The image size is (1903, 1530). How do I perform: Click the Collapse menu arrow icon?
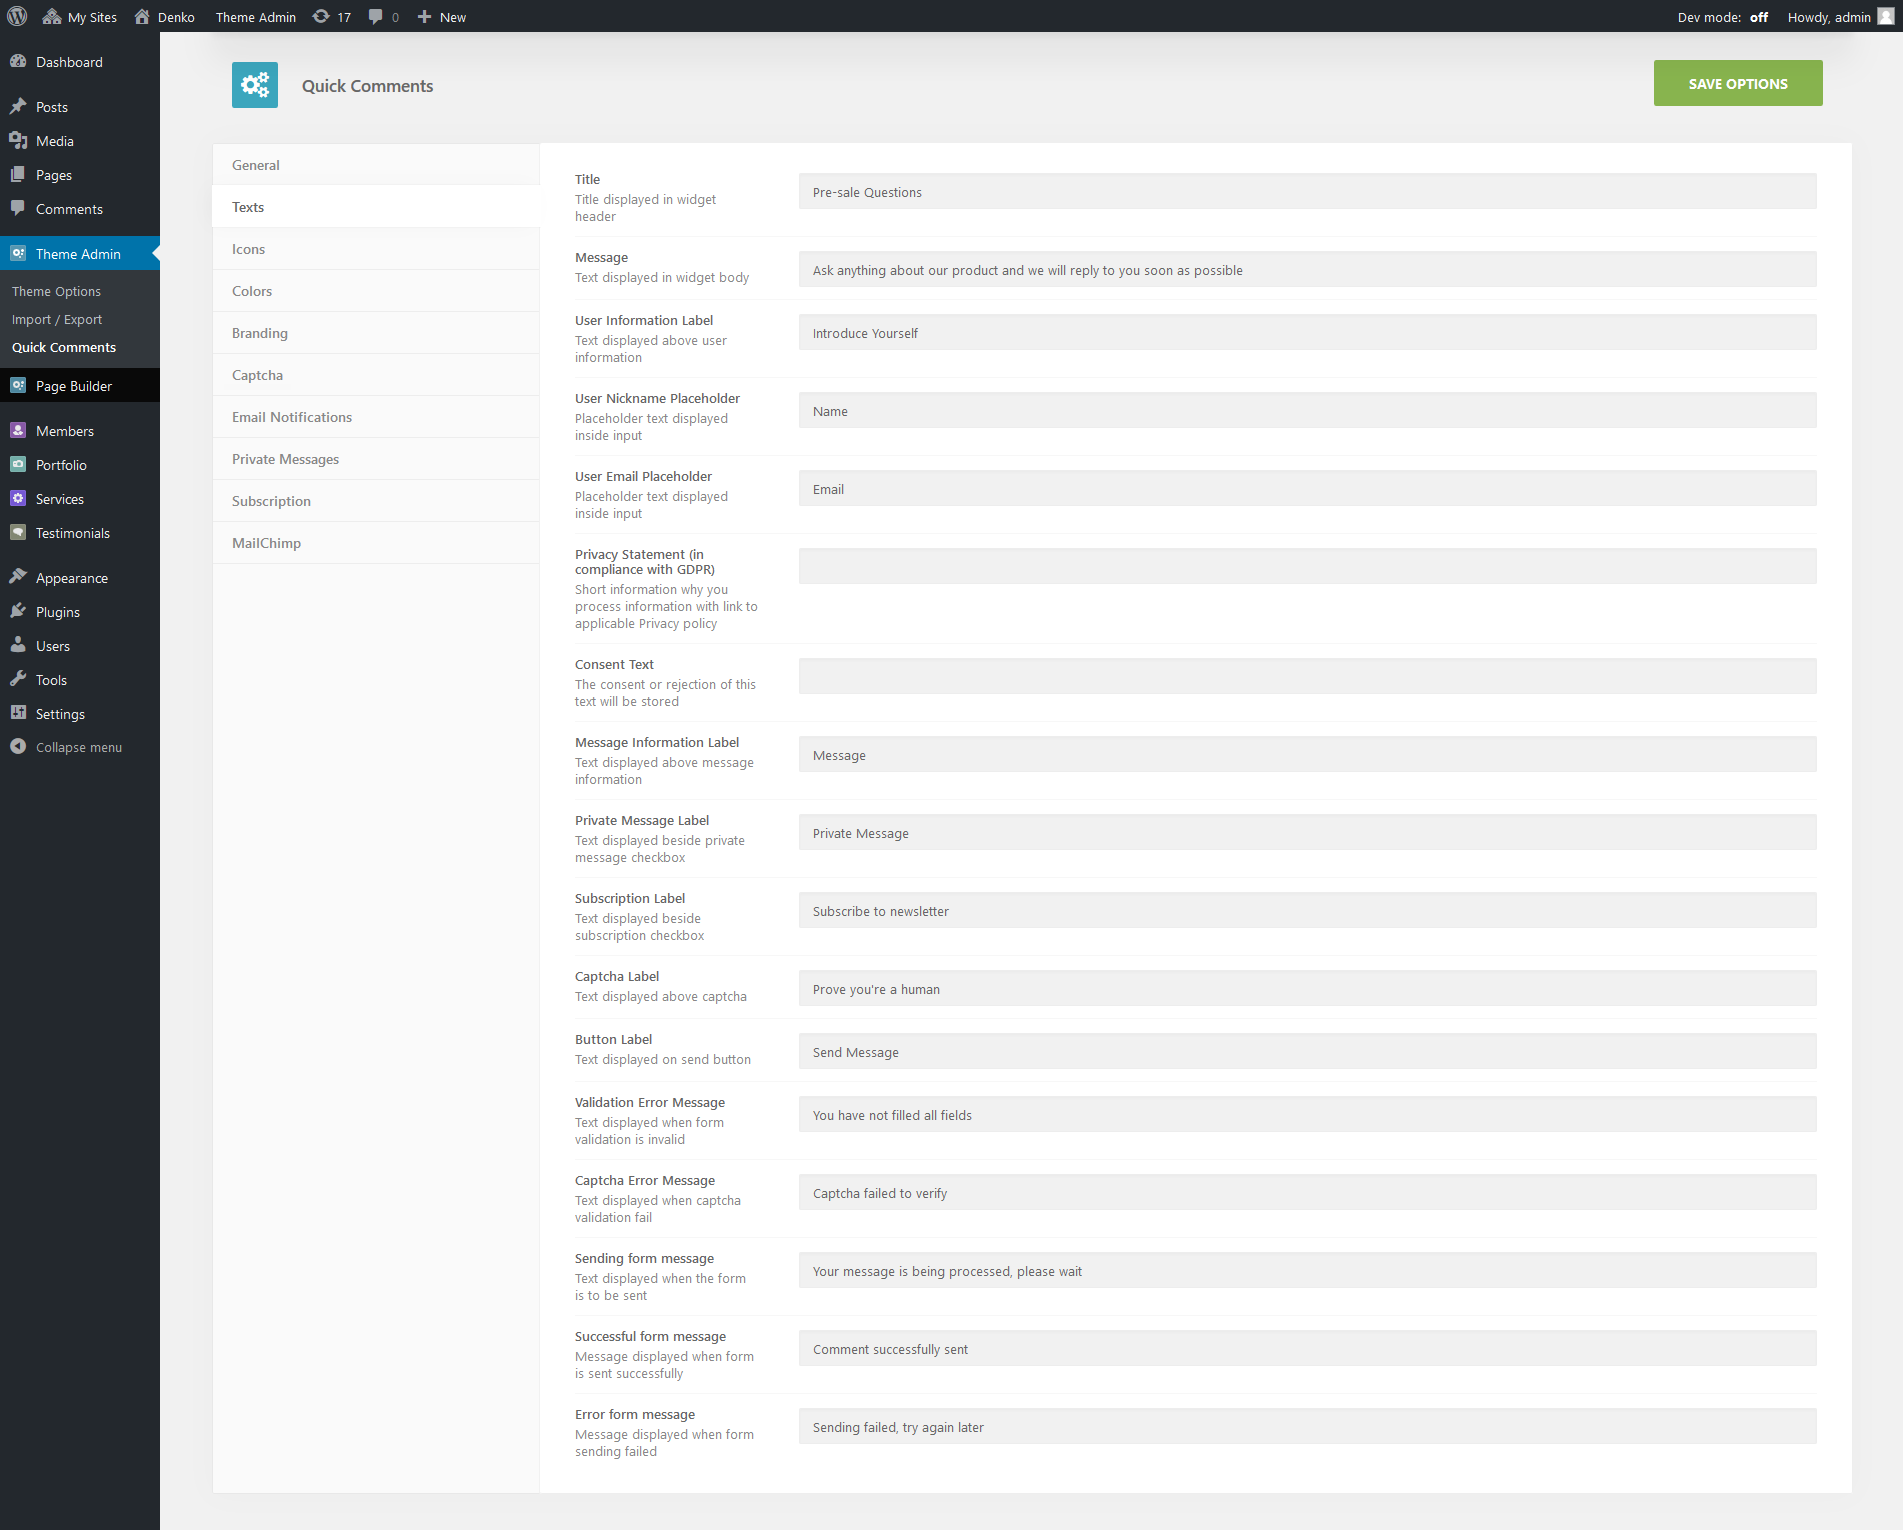pyautogui.click(x=18, y=746)
